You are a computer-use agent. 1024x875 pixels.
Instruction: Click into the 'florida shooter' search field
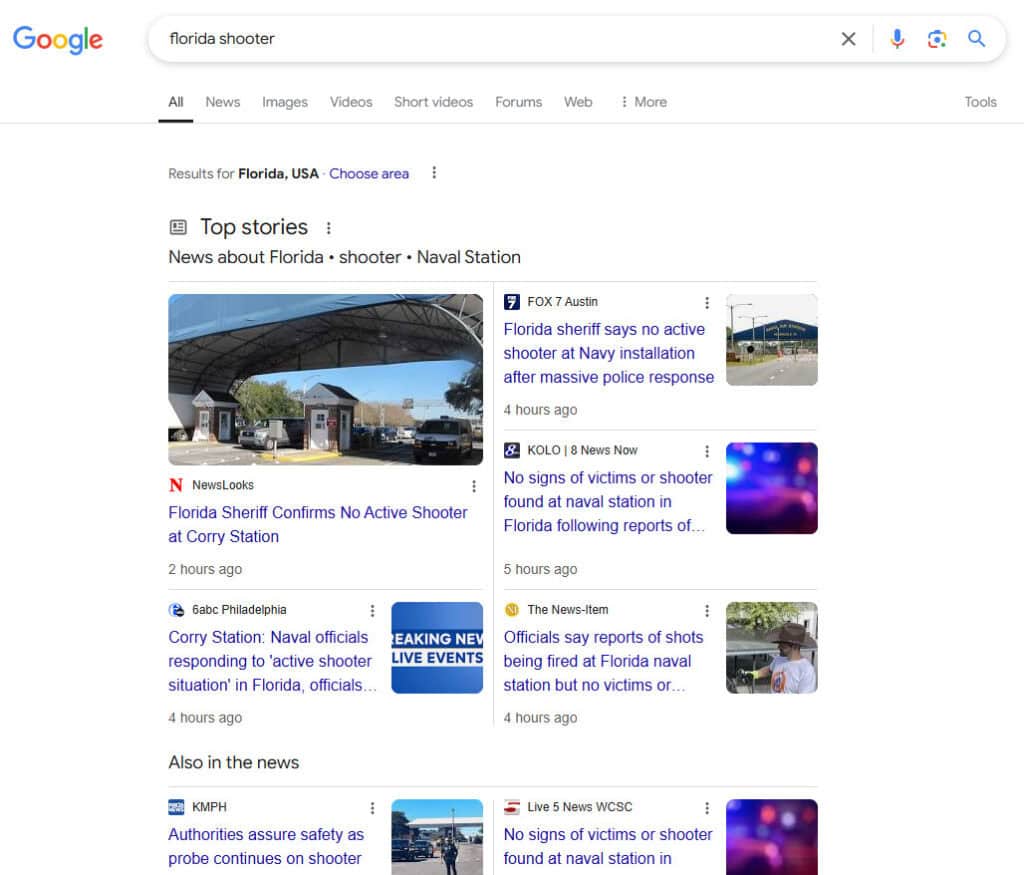point(496,39)
